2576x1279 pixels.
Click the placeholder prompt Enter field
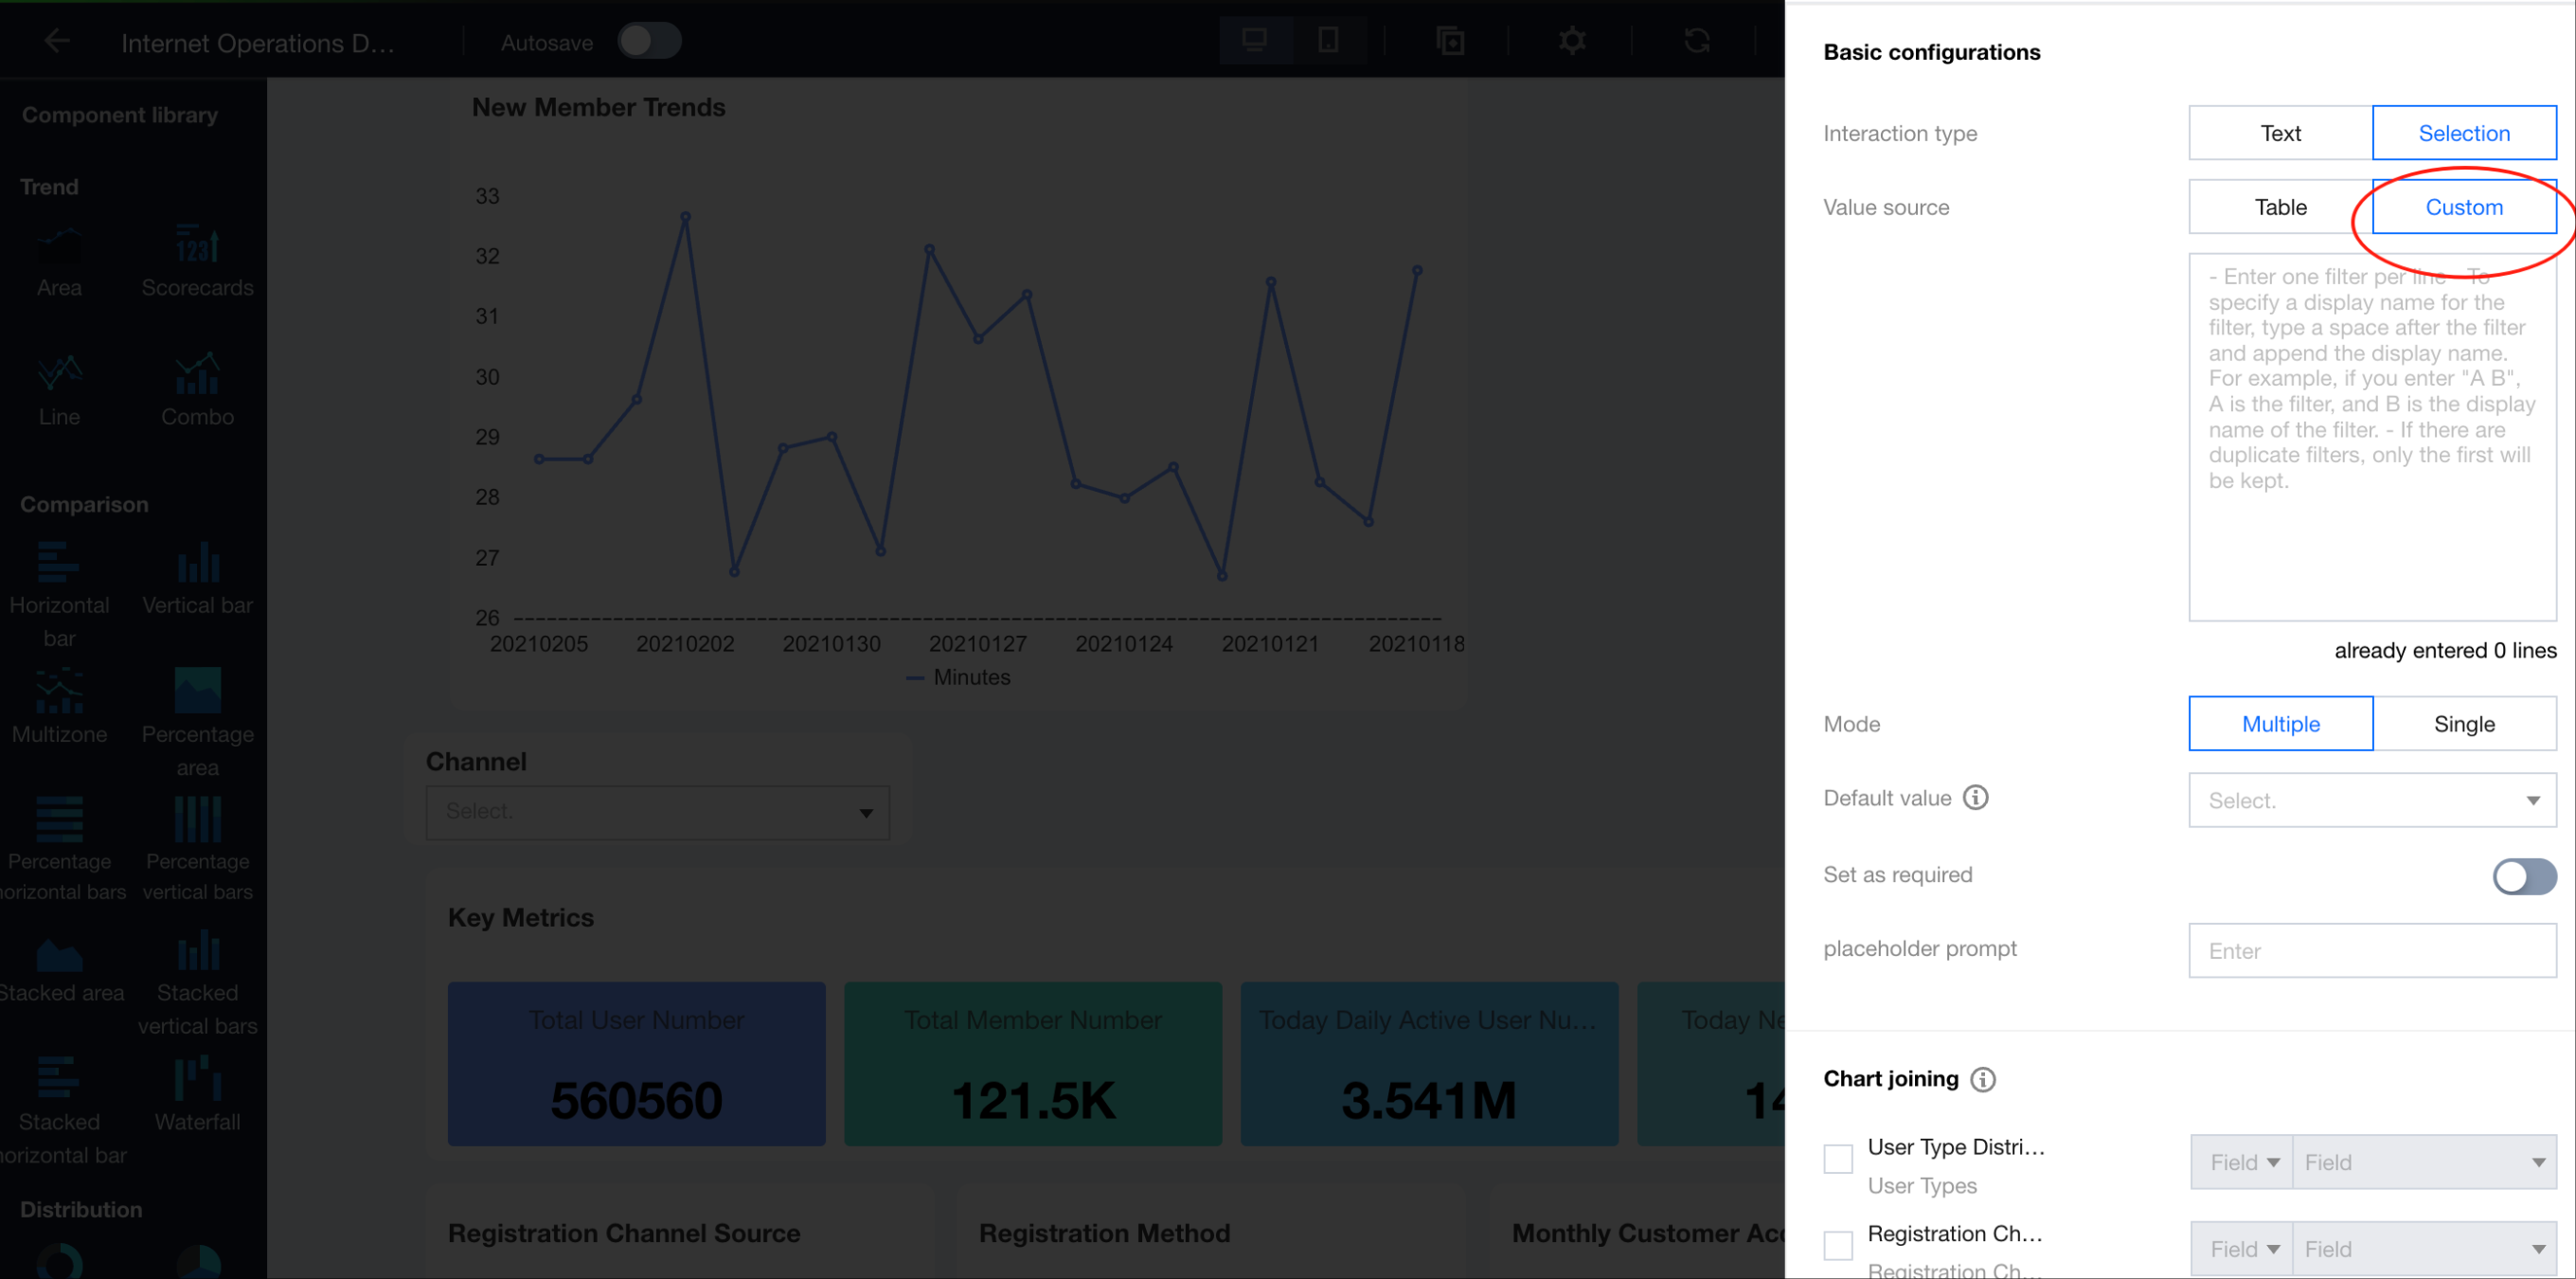tap(2371, 951)
